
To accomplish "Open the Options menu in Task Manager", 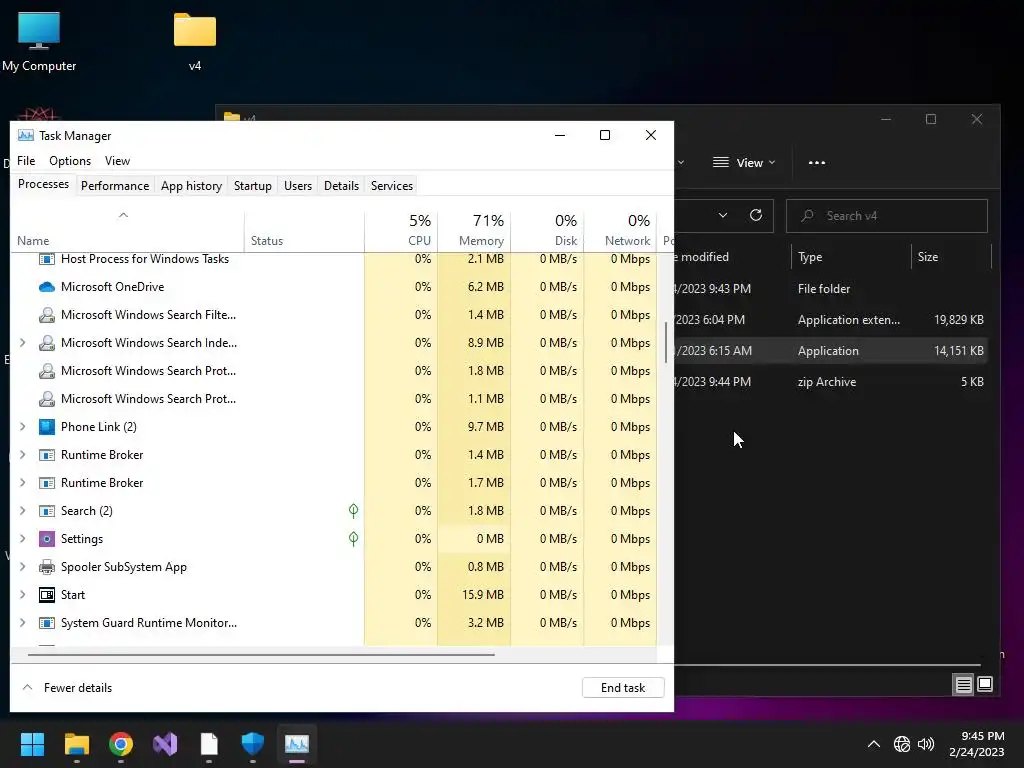I will point(70,161).
